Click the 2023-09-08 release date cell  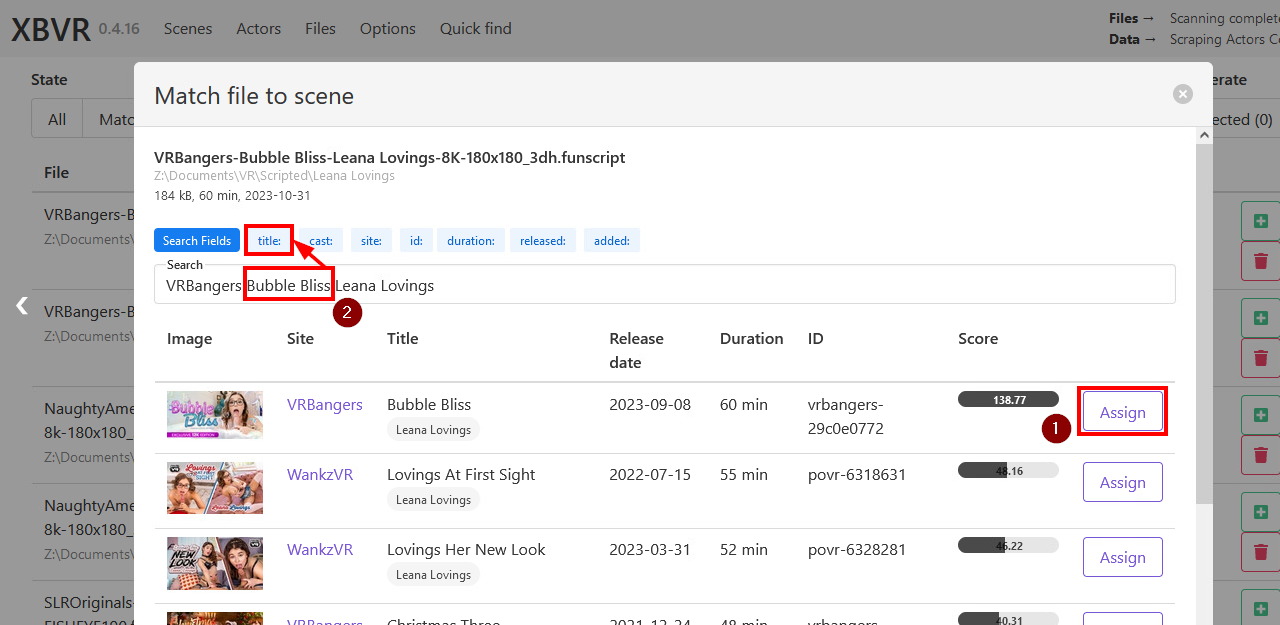650,404
